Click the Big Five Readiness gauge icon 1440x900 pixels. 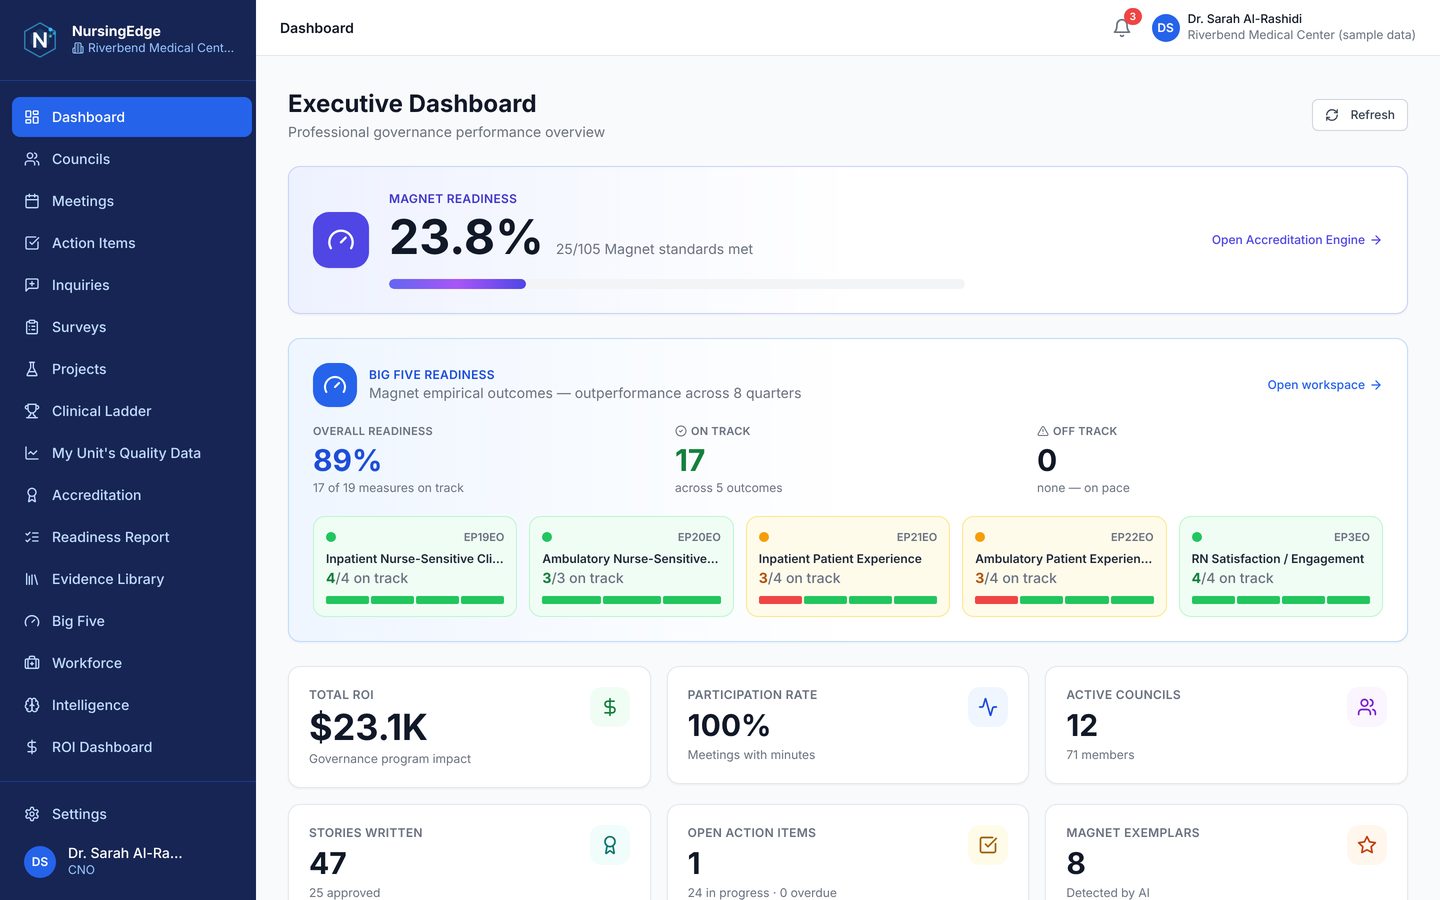click(335, 385)
